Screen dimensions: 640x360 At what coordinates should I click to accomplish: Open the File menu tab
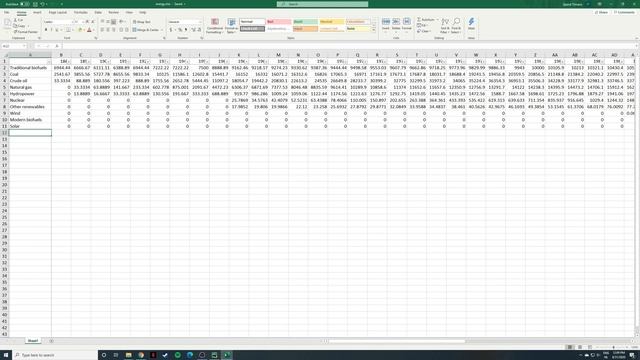point(7,13)
